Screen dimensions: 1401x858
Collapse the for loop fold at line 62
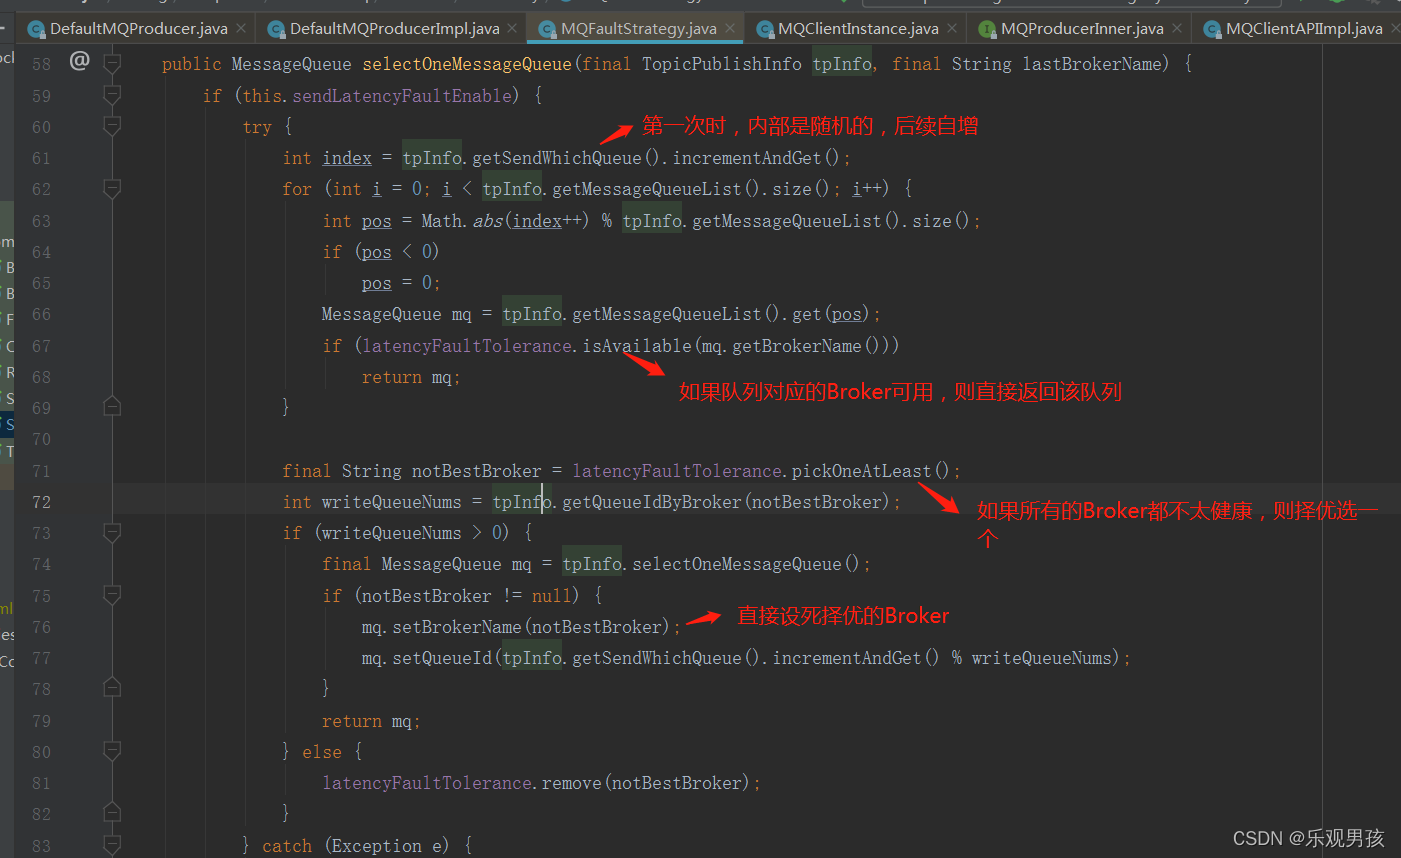click(112, 189)
